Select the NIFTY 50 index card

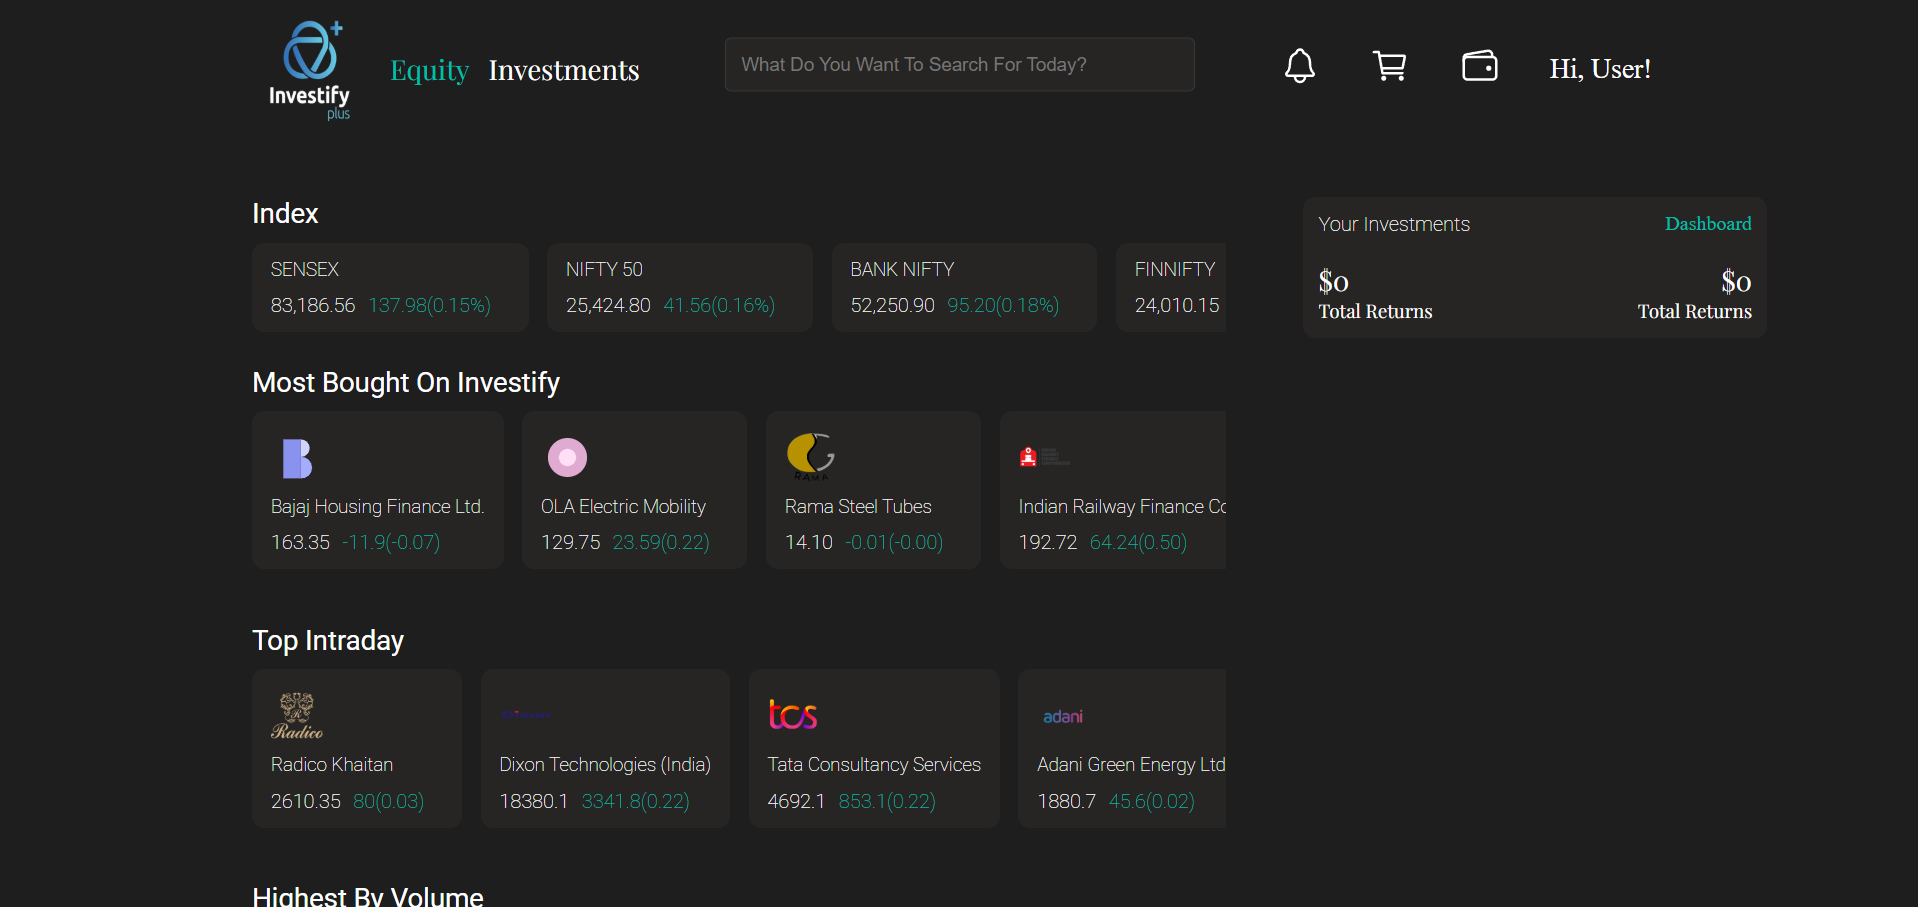point(679,287)
